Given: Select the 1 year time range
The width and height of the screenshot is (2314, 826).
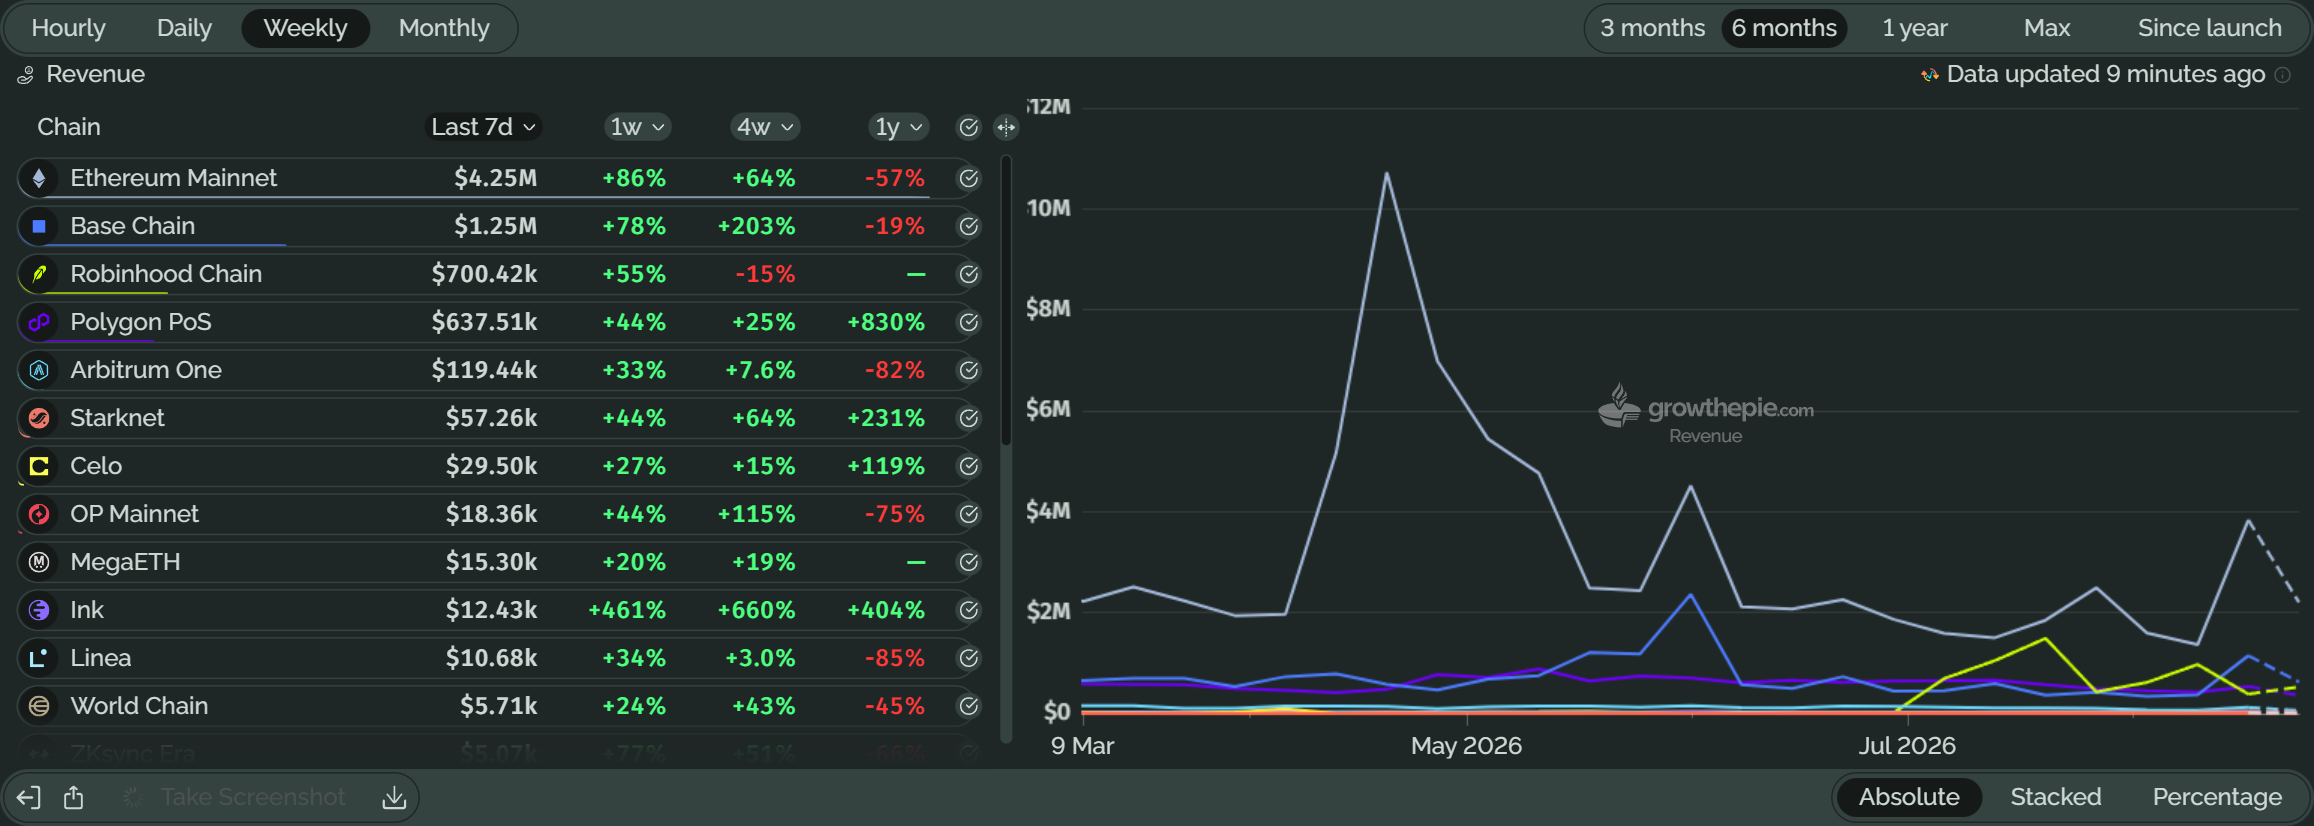Looking at the screenshot, I should point(1914,28).
